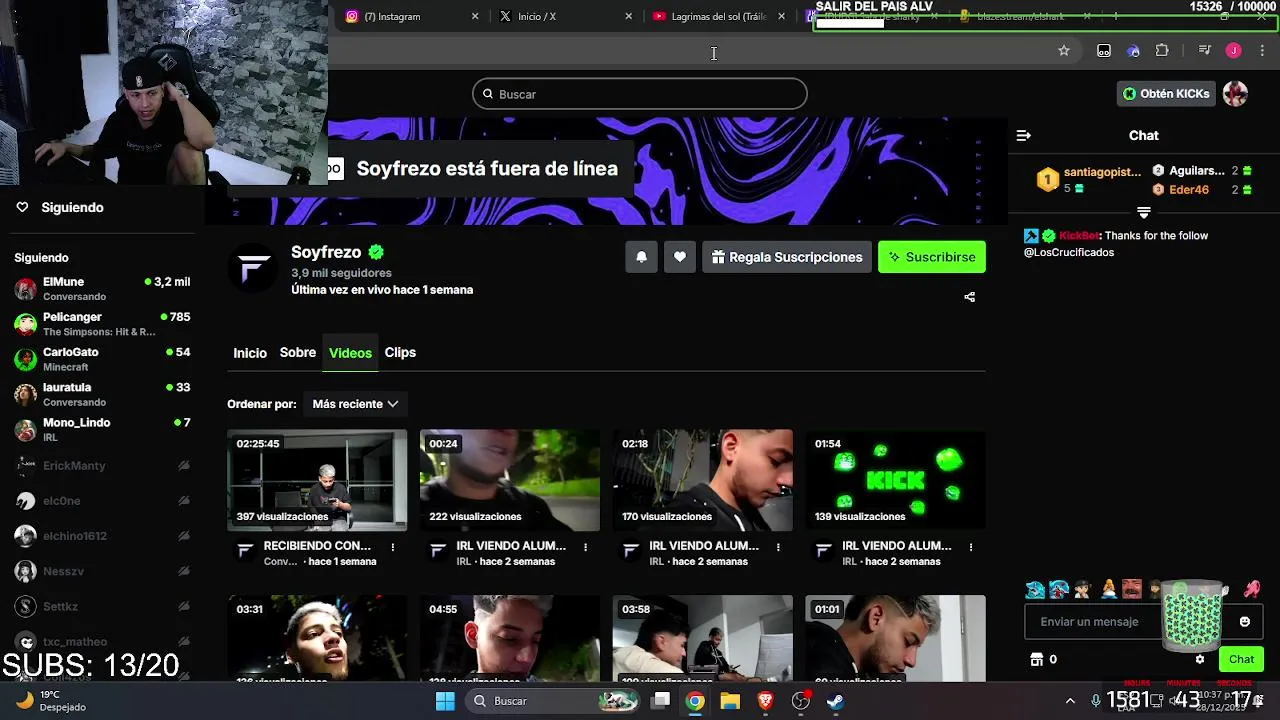Open File Explorer from the taskbar
This screenshot has width=1280, height=720.
[730, 701]
